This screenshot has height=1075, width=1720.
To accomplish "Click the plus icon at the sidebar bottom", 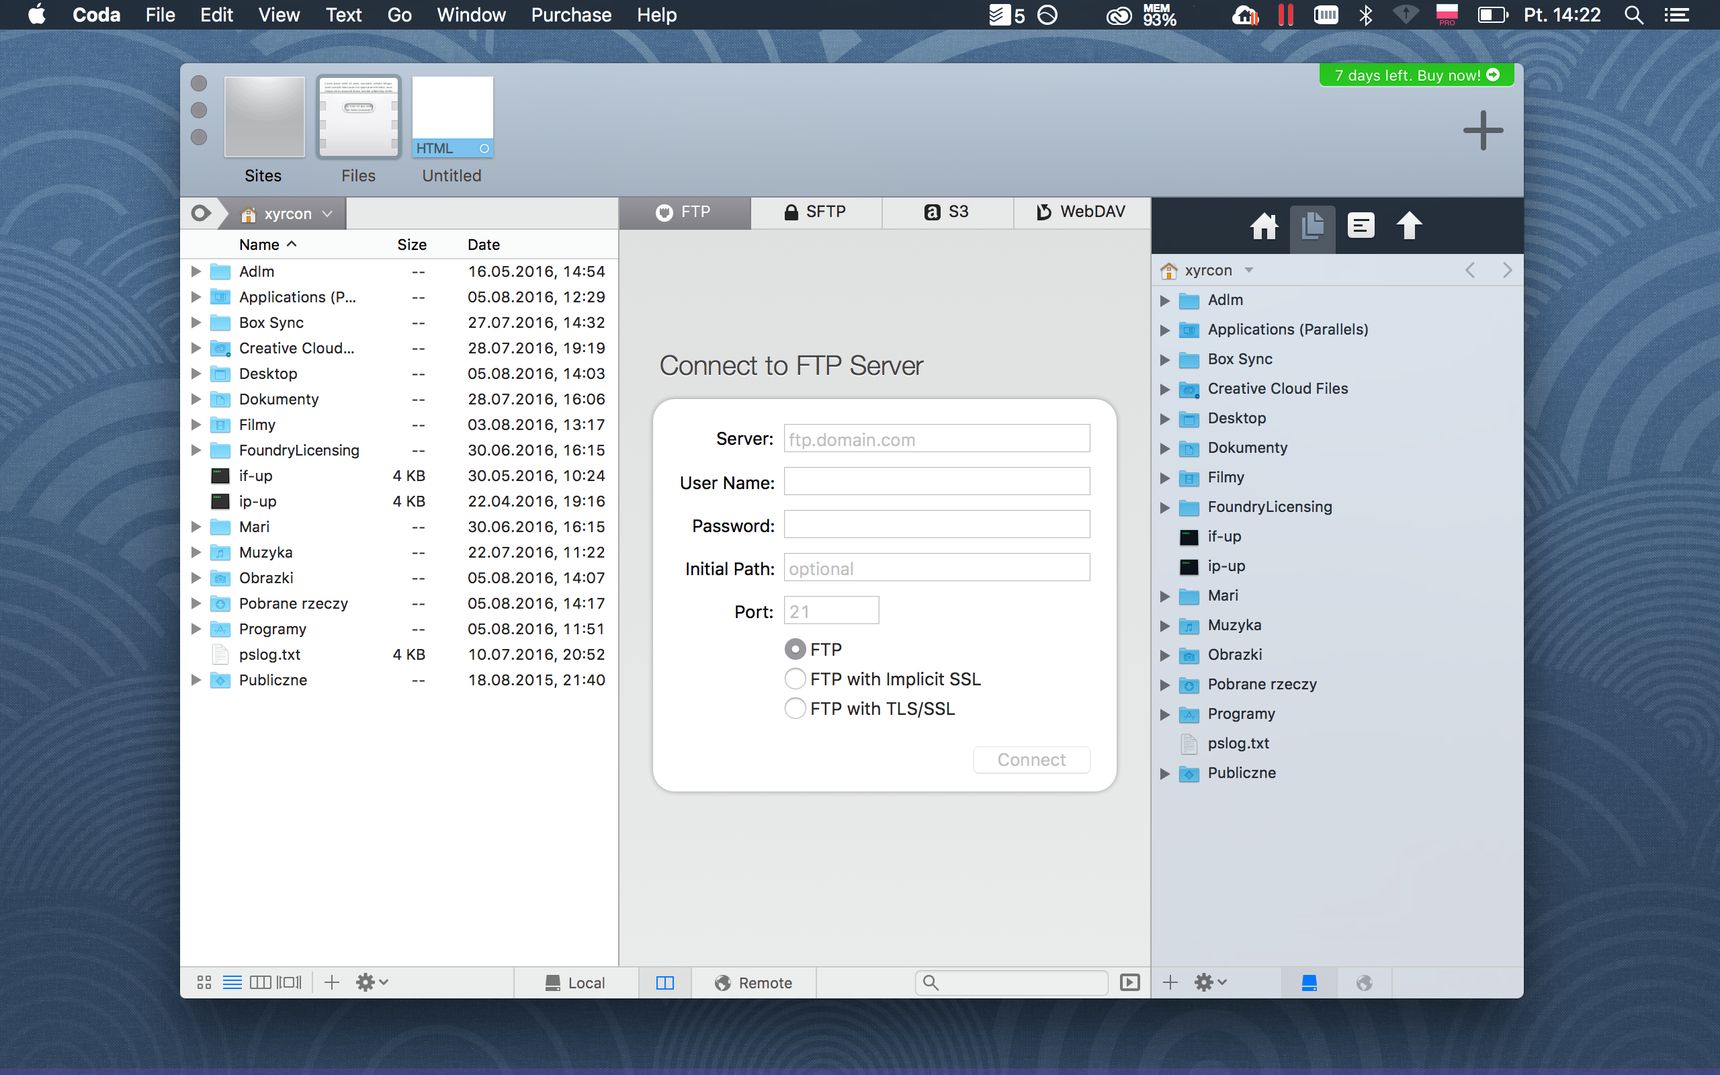I will tap(1170, 983).
